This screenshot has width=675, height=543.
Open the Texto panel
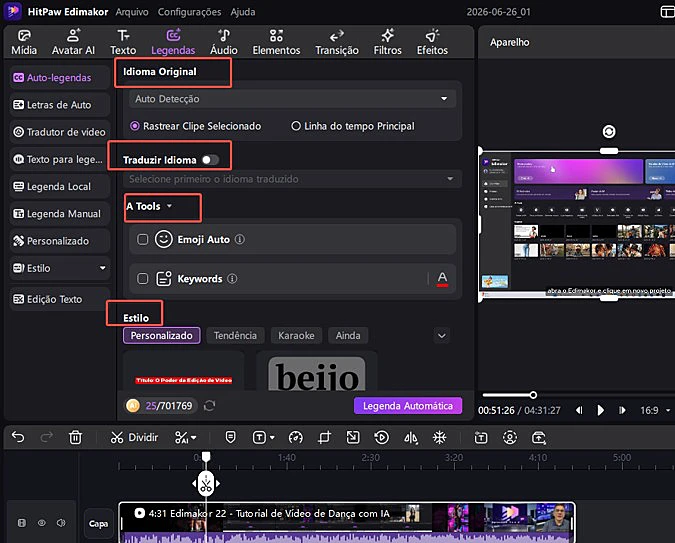pos(123,42)
